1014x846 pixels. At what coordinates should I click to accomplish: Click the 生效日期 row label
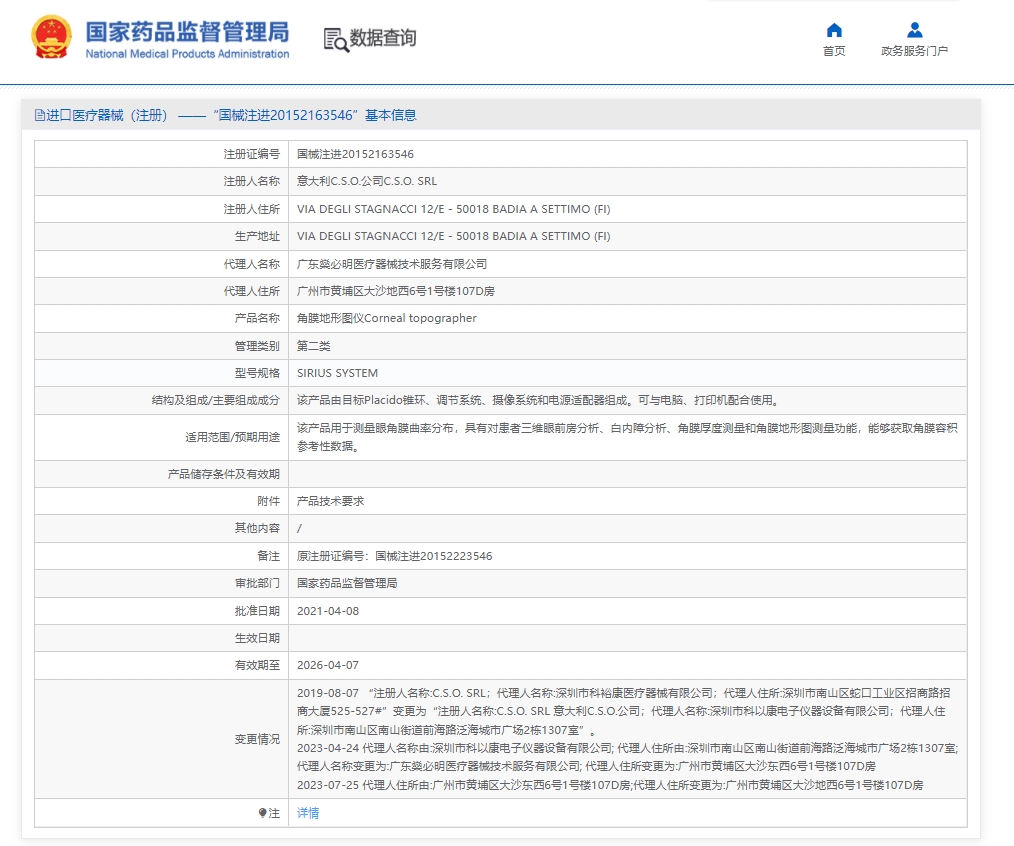pyautogui.click(x=257, y=638)
